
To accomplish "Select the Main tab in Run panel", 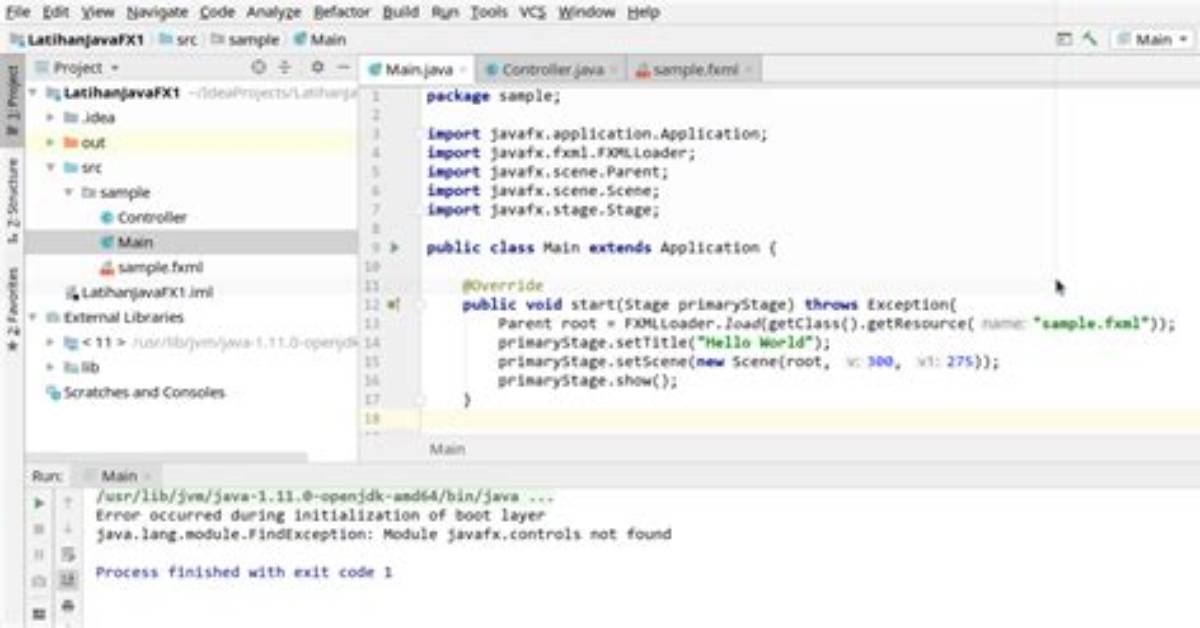I will 120,476.
